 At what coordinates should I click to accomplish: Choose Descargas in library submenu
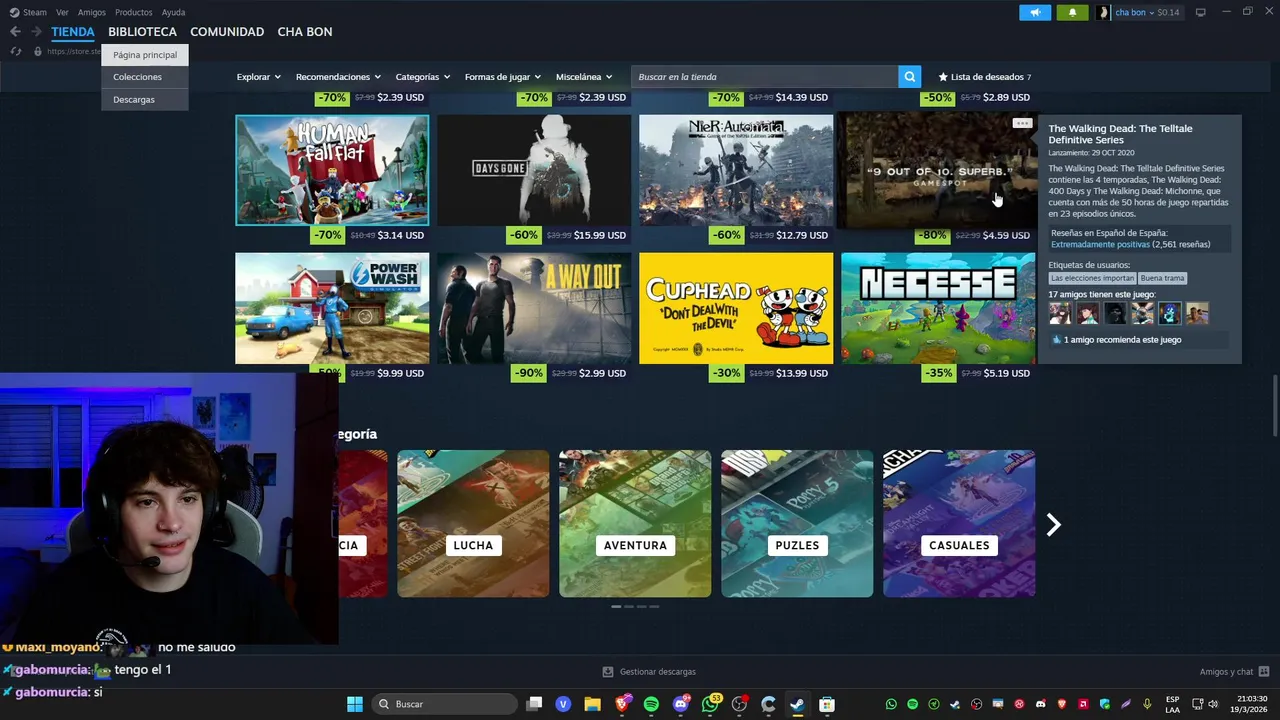[145, 99]
